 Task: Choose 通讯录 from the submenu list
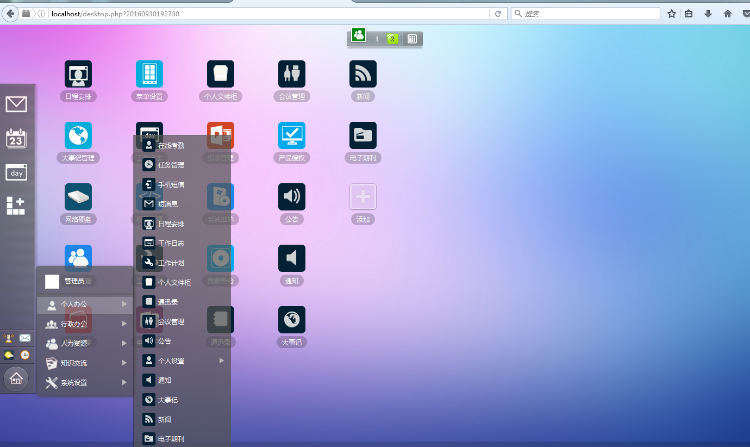click(170, 301)
